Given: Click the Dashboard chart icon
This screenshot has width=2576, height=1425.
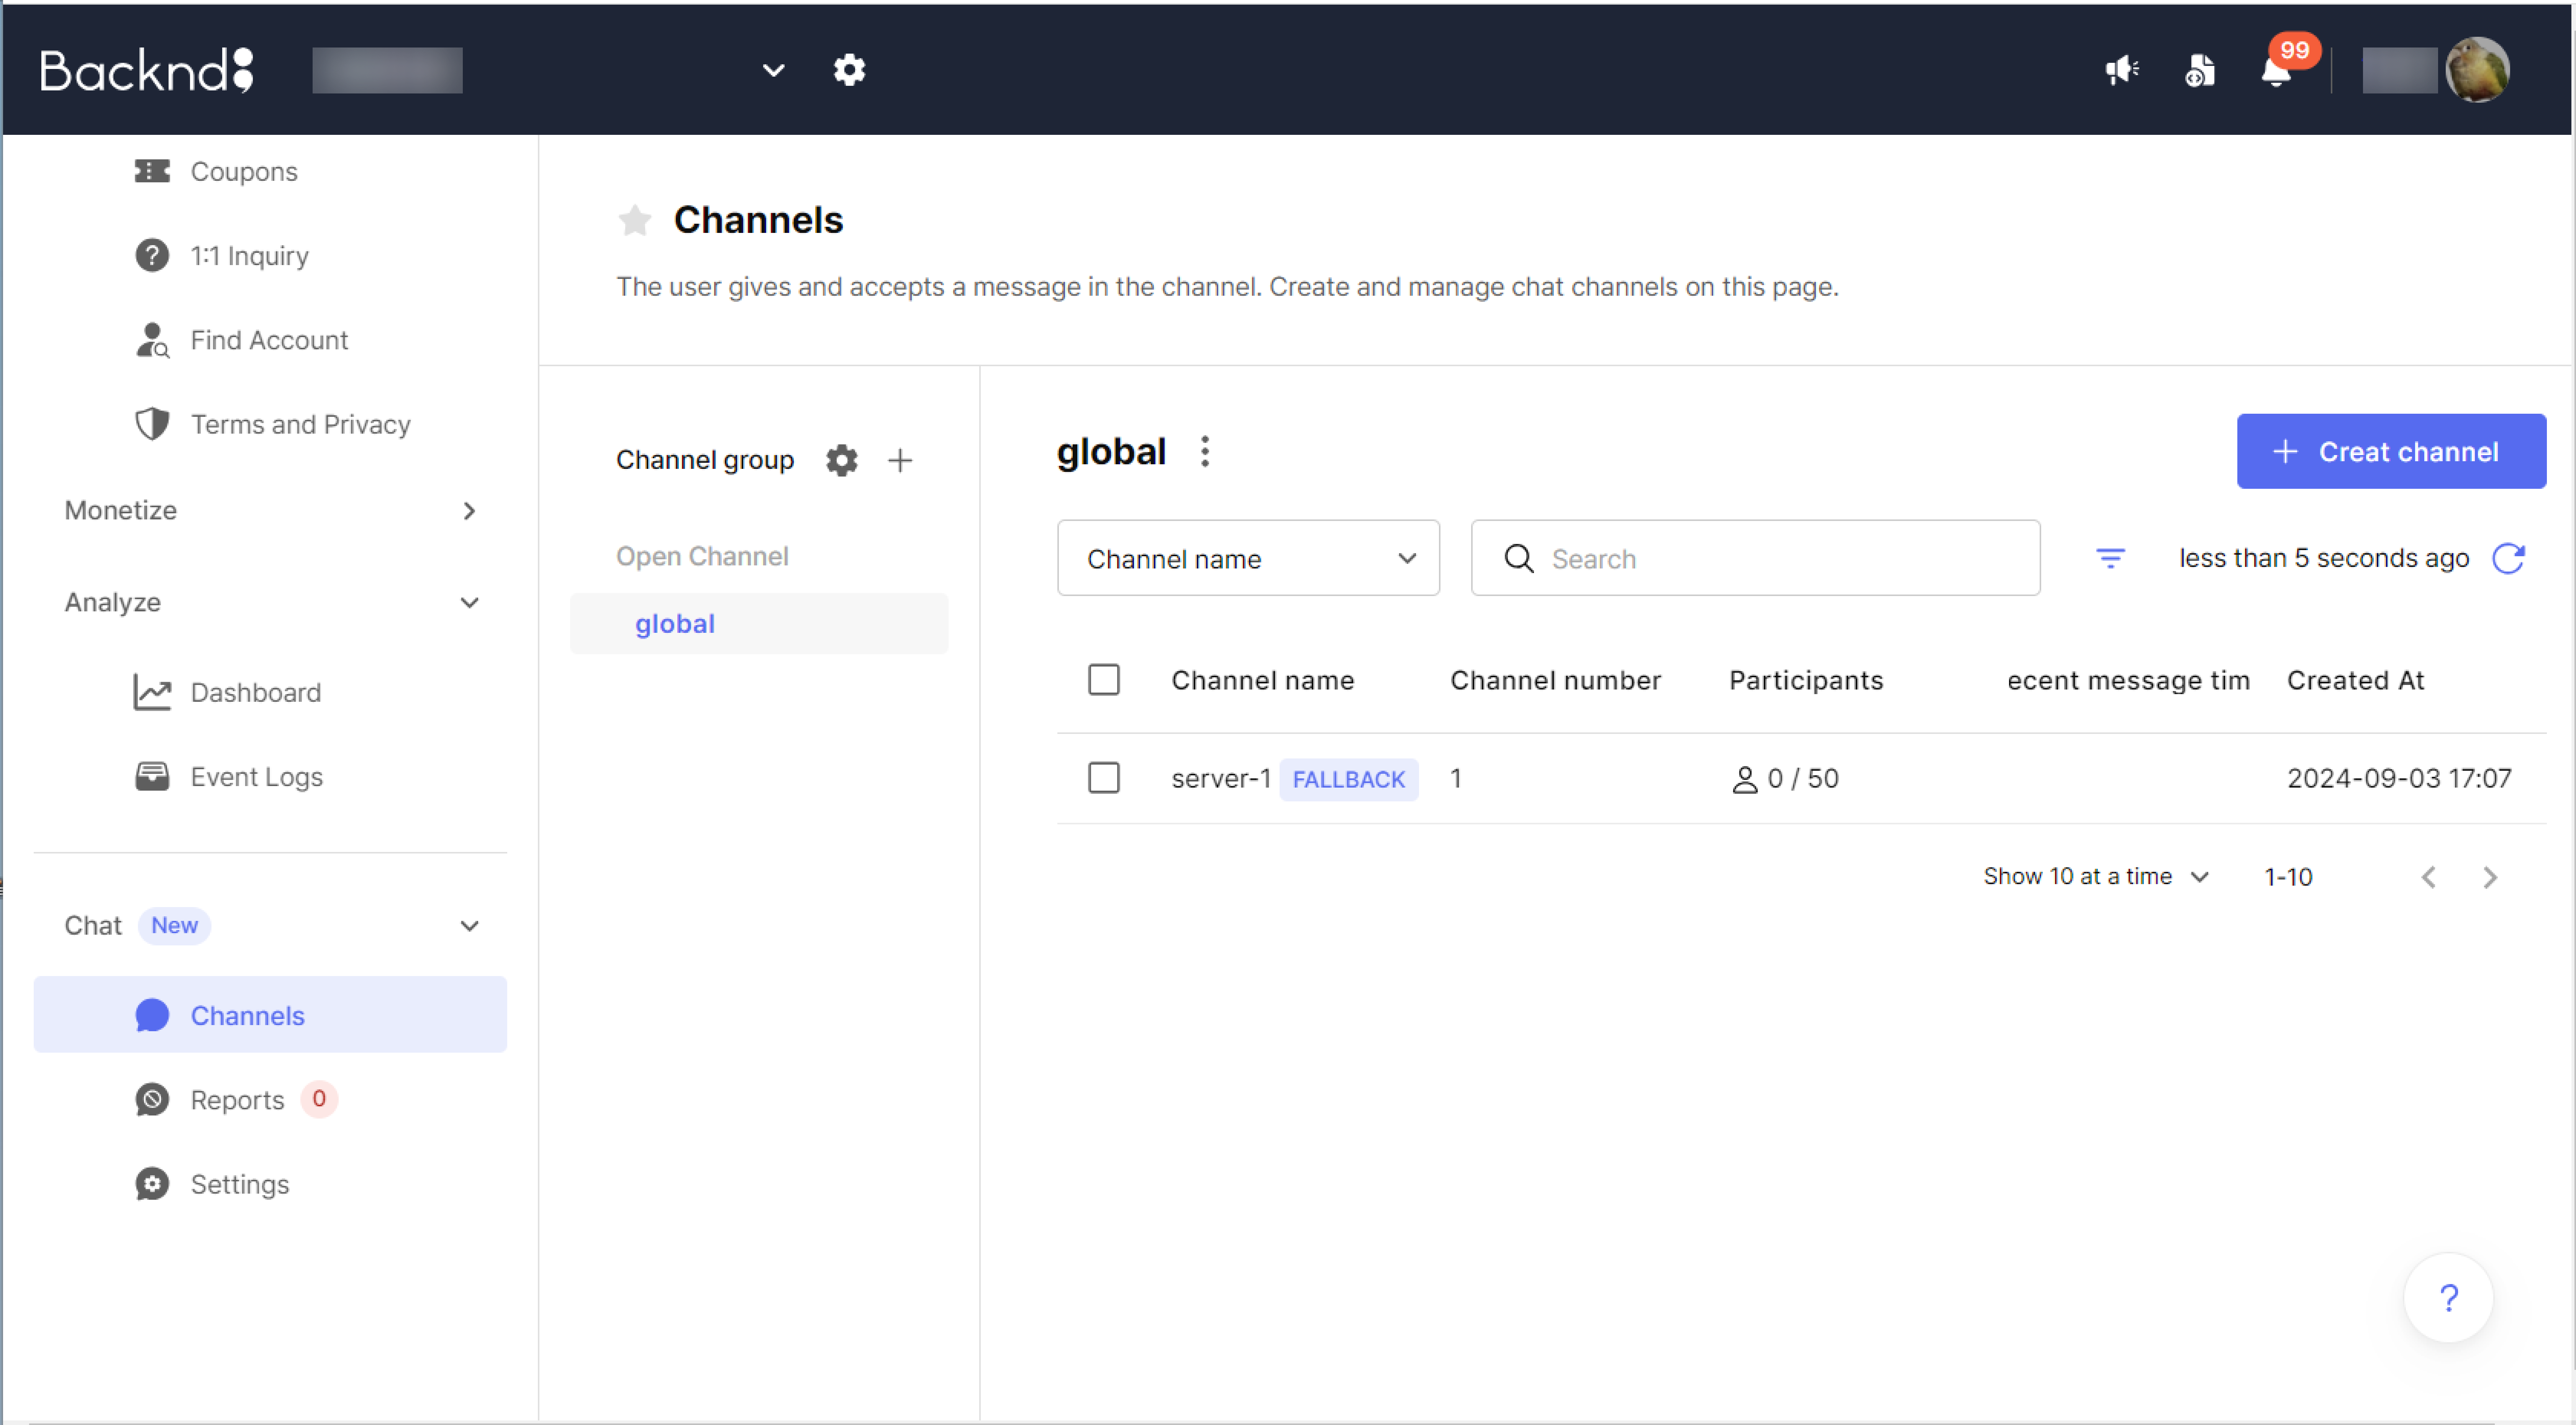Looking at the screenshot, I should pos(152,692).
